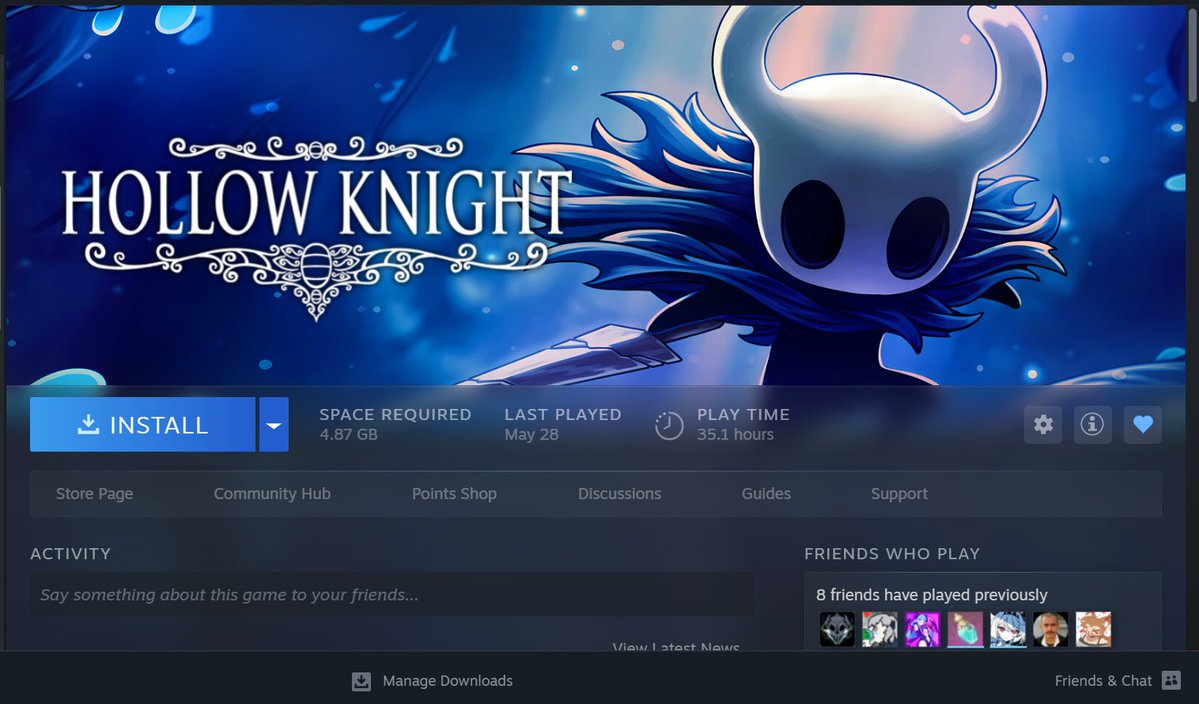The height and width of the screenshot is (704, 1199).
Task: Open the Community Hub
Action: pyautogui.click(x=272, y=494)
